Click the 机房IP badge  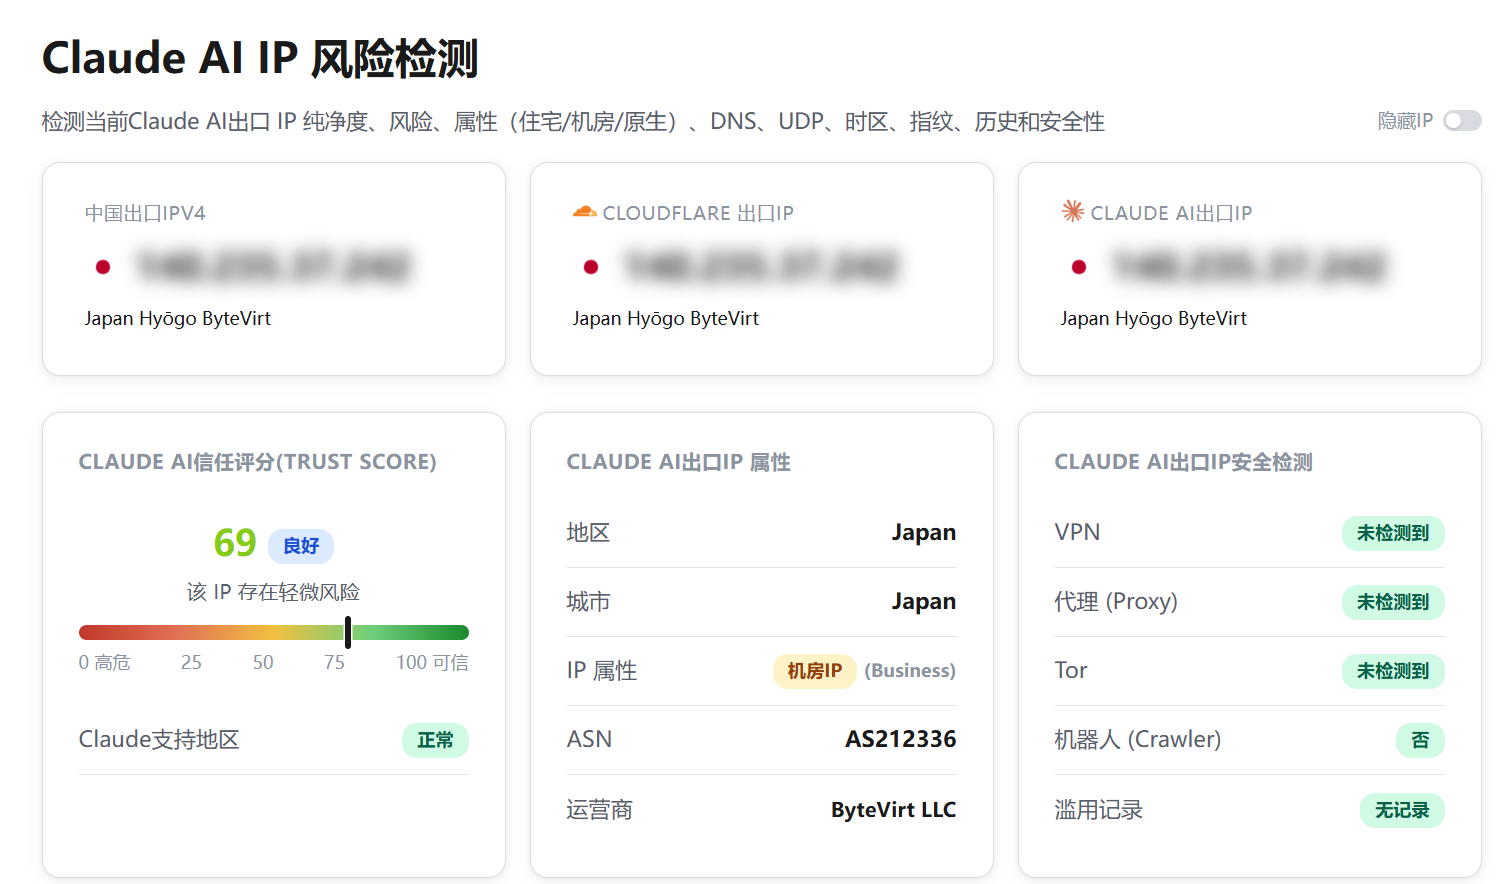click(815, 671)
